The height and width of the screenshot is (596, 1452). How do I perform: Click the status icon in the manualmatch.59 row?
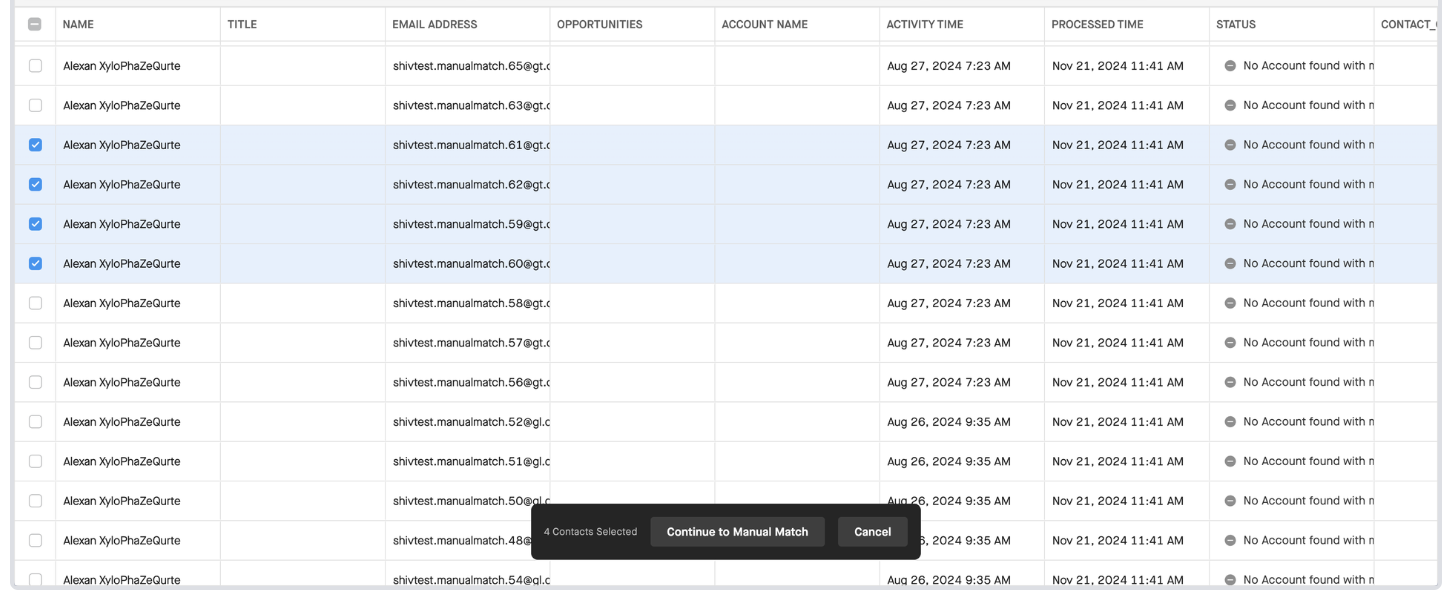[1229, 224]
